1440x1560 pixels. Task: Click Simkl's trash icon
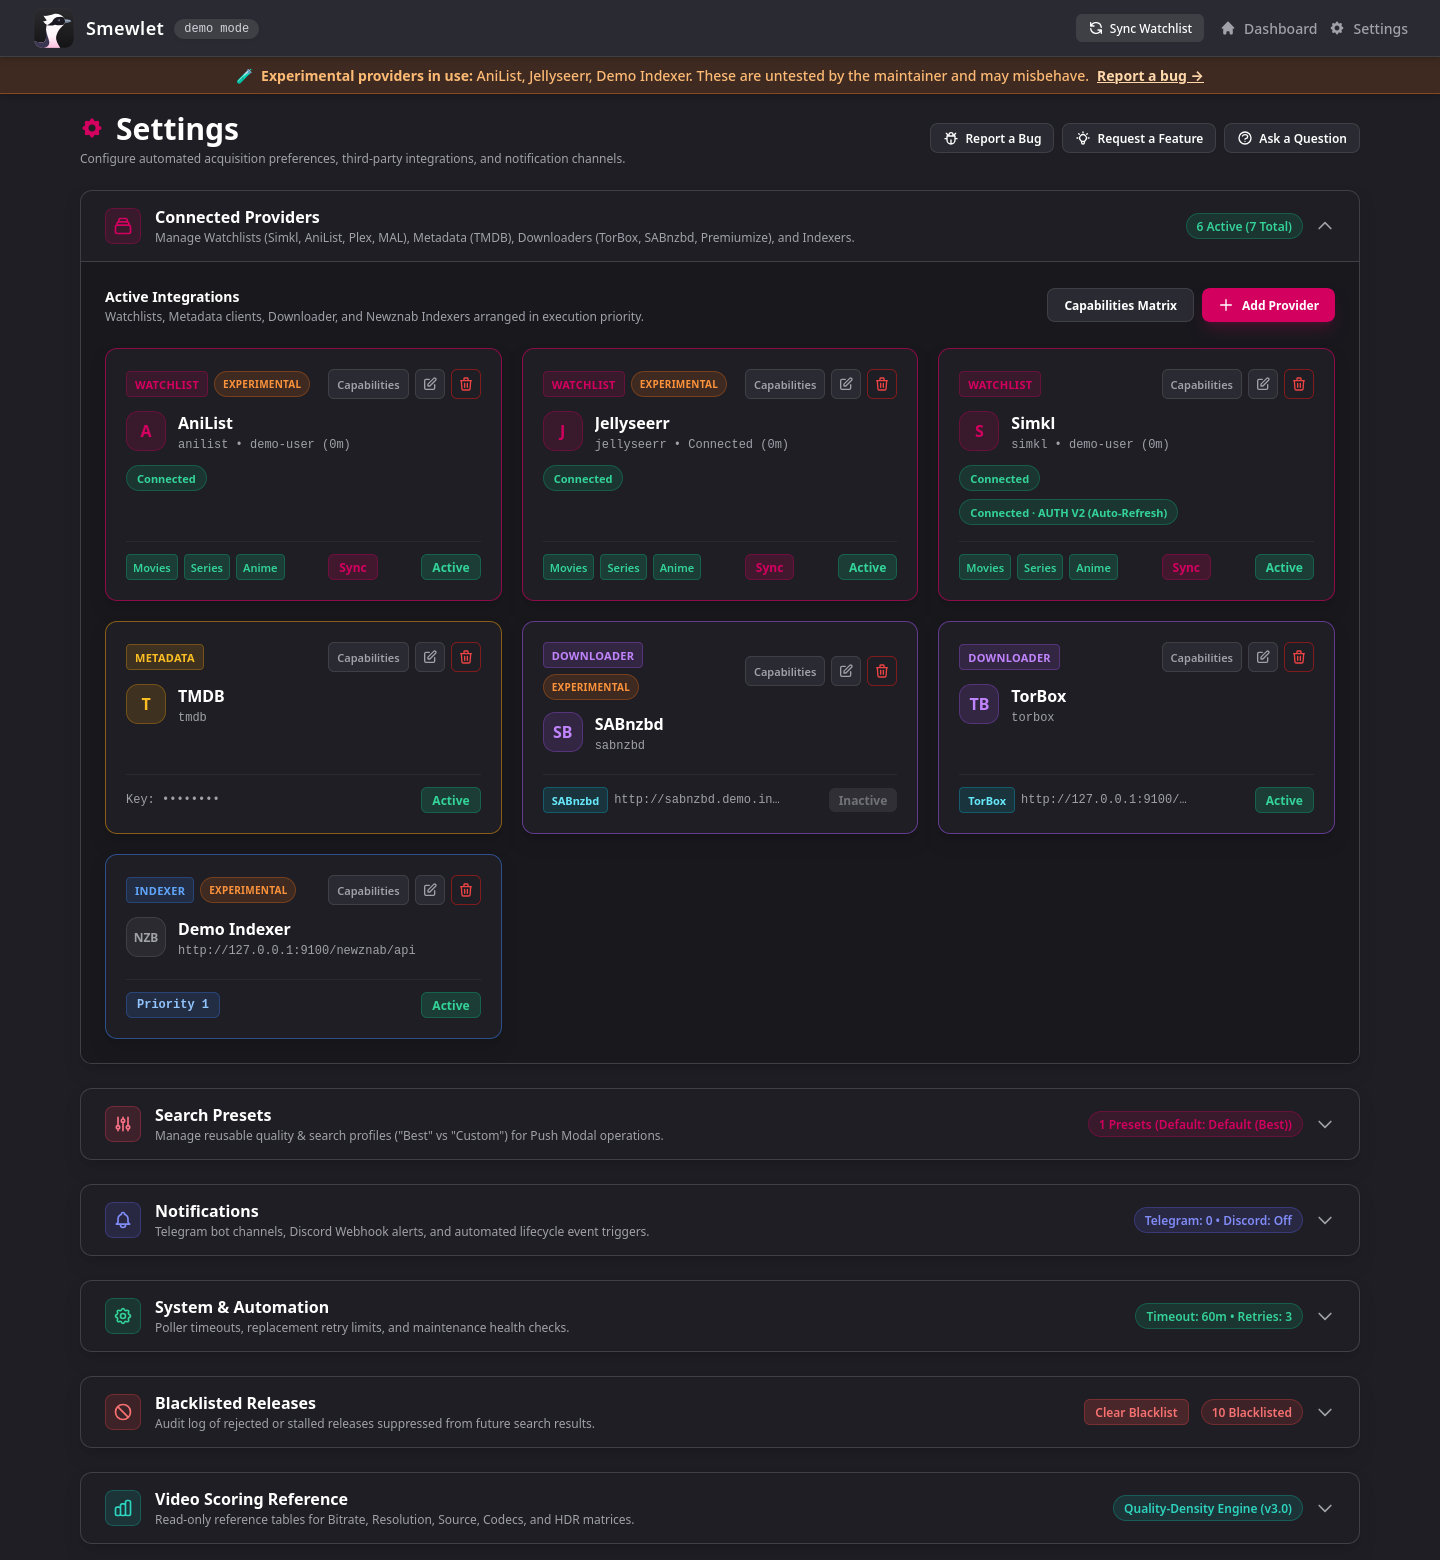pyautogui.click(x=1299, y=384)
